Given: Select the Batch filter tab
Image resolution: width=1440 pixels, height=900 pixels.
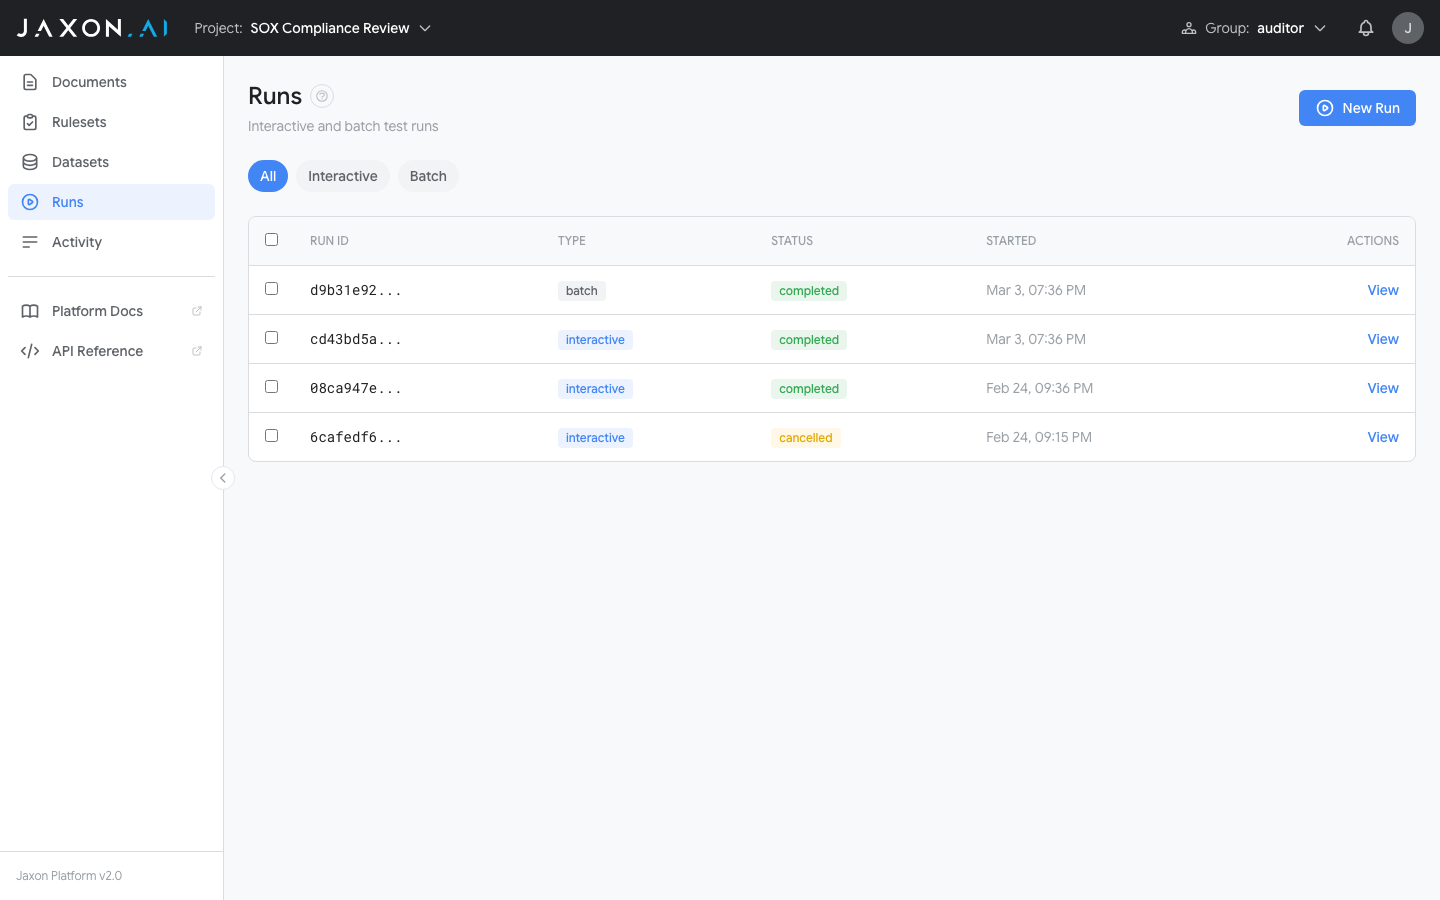Looking at the screenshot, I should (x=428, y=175).
